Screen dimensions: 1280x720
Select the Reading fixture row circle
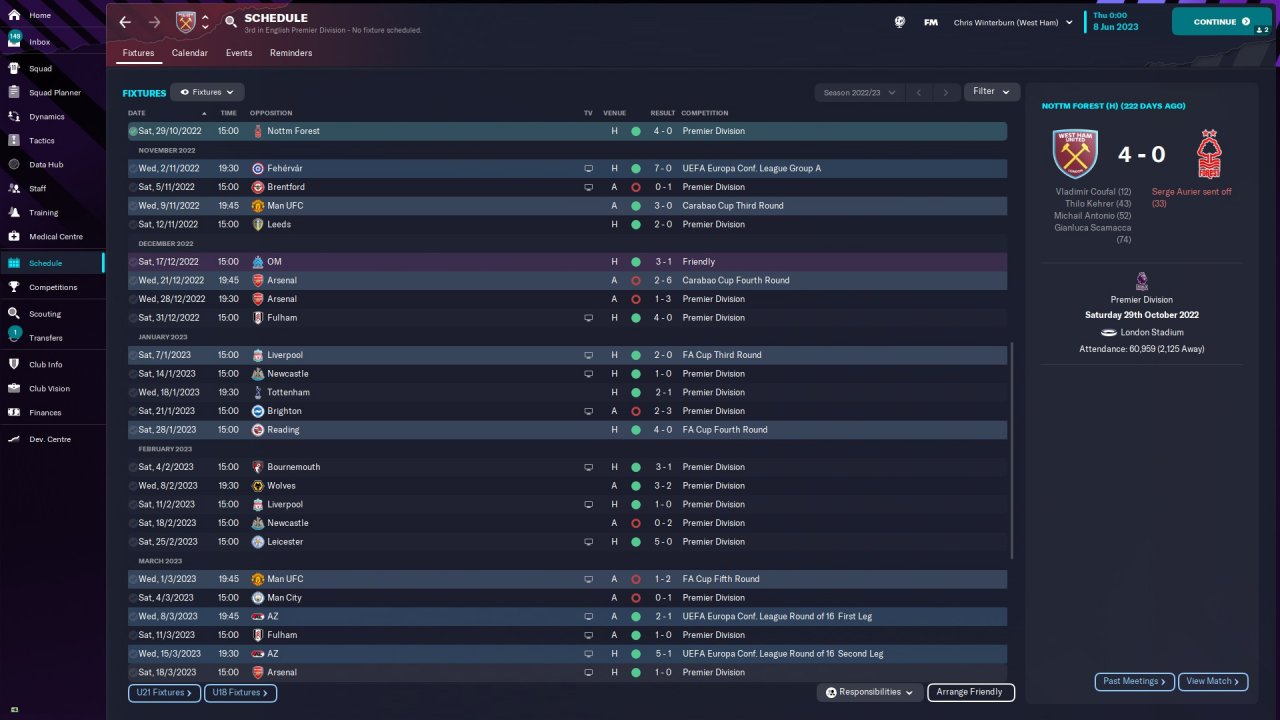(133, 430)
